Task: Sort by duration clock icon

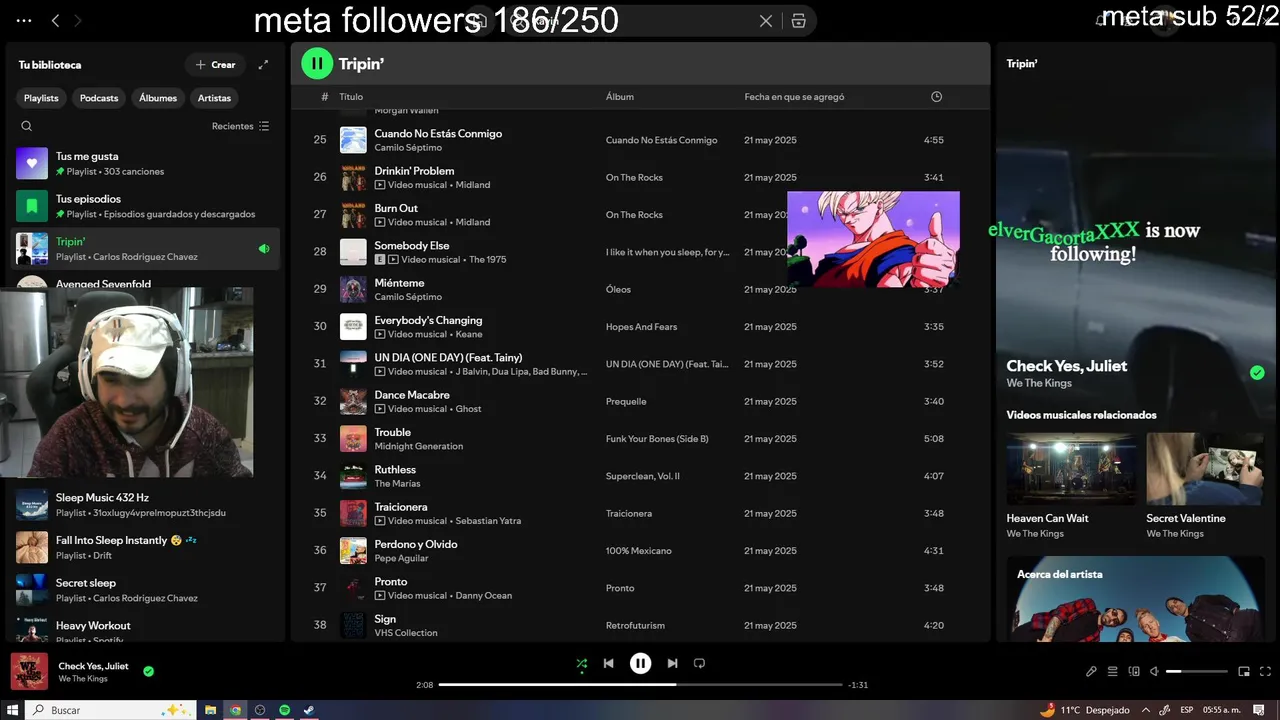Action: (936, 97)
